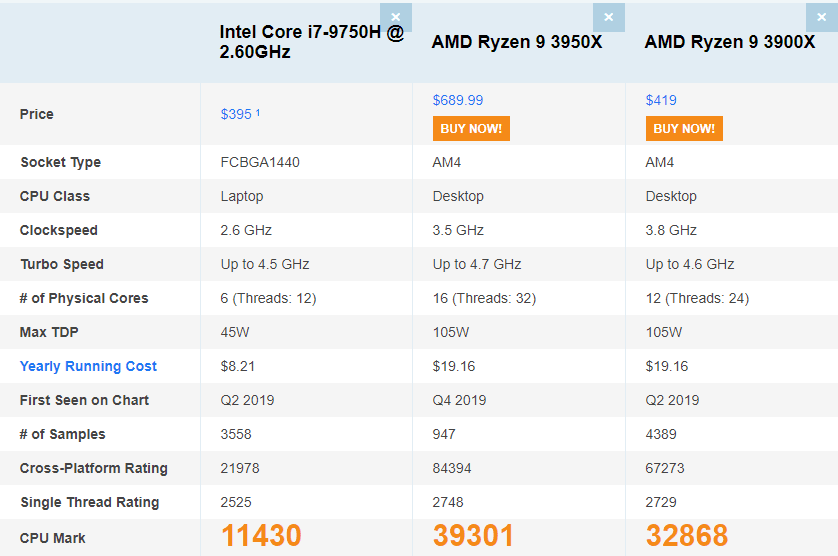Open the Yearly Running Cost link

88,366
